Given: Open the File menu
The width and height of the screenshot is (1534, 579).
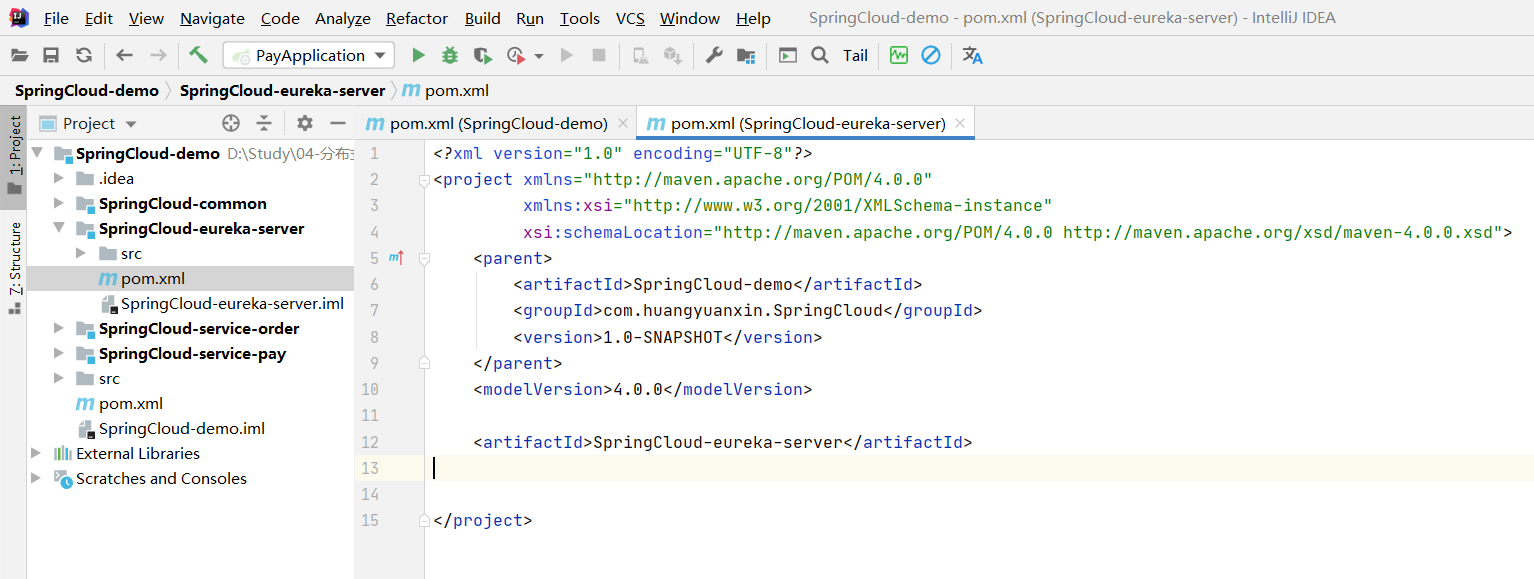Looking at the screenshot, I should click(x=57, y=18).
